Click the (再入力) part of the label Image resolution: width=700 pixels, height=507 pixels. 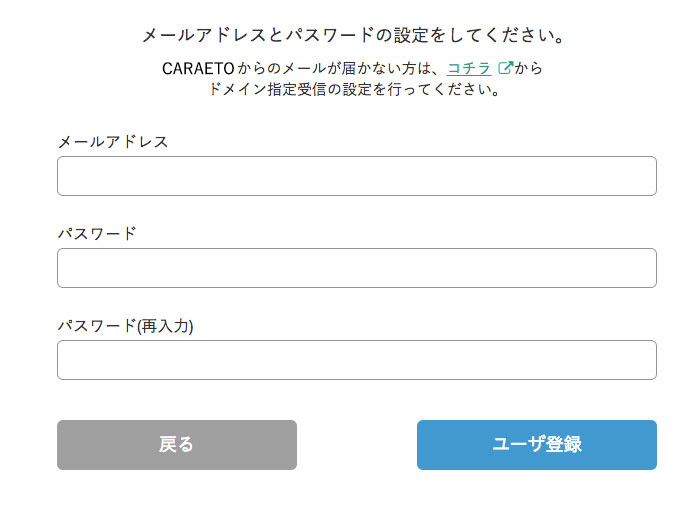165,326
